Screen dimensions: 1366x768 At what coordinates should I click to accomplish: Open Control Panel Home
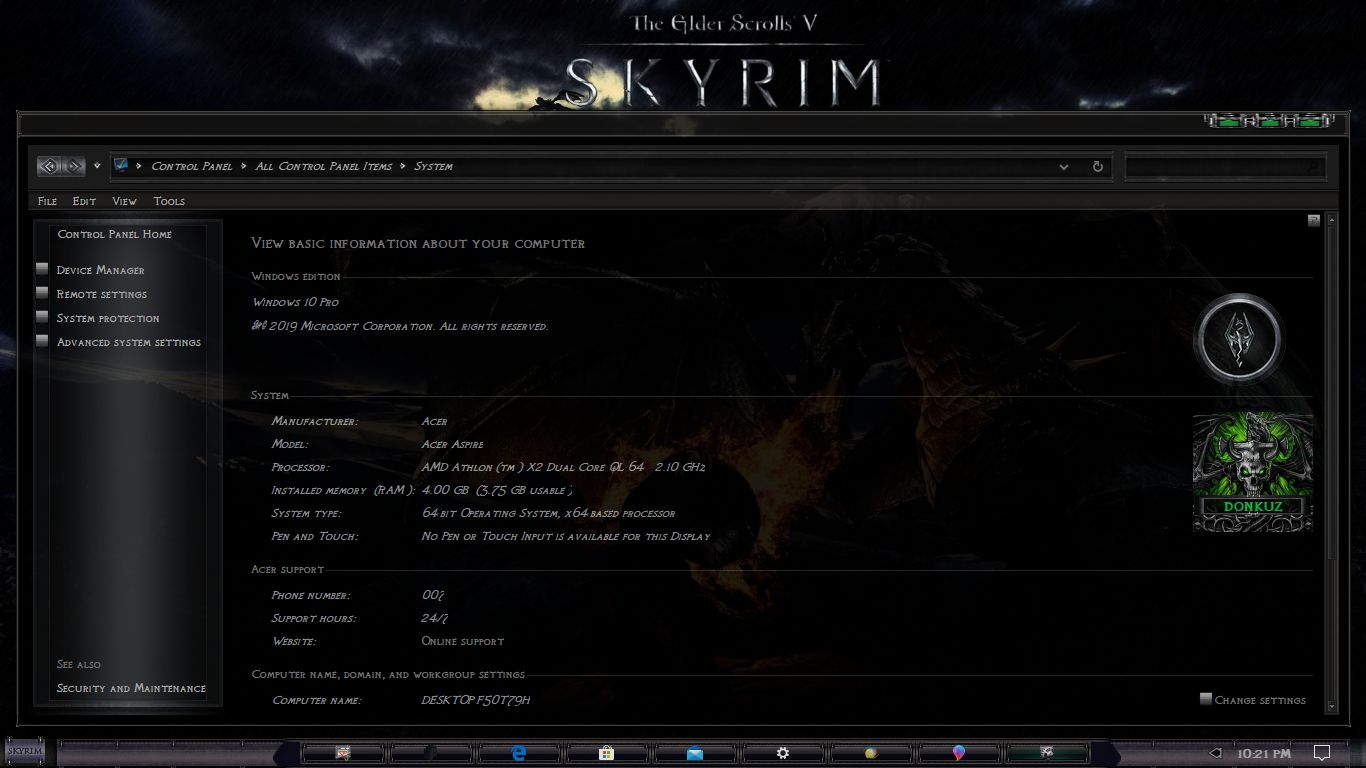pyautogui.click(x=115, y=234)
